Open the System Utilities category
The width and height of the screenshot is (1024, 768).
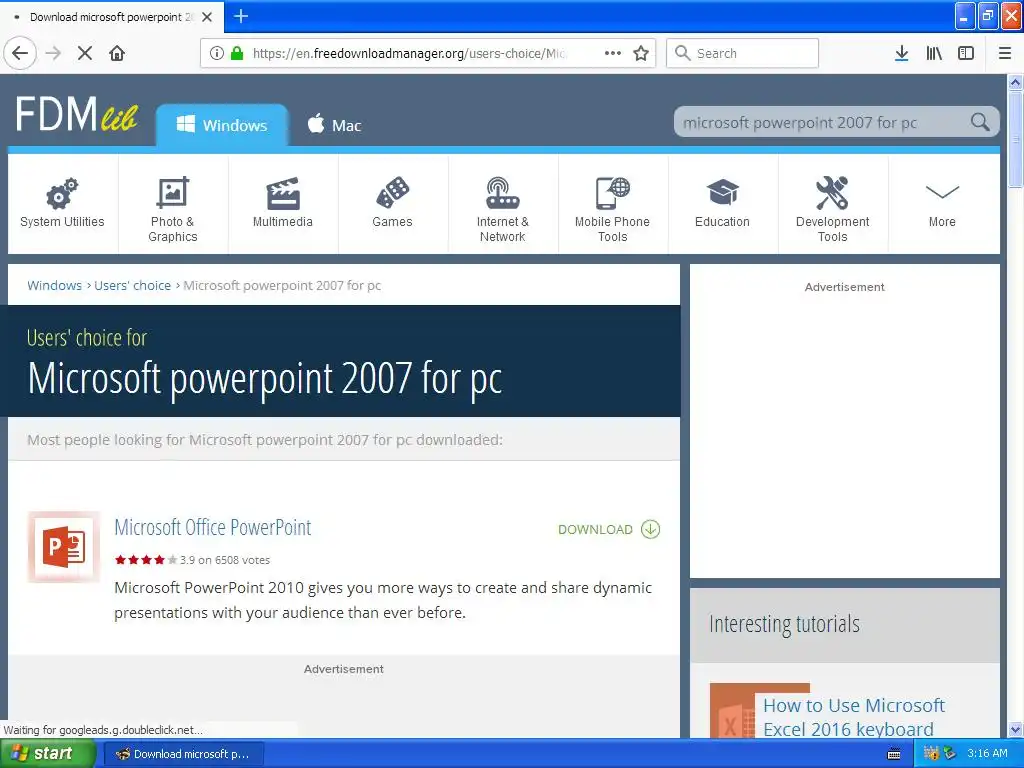(63, 203)
